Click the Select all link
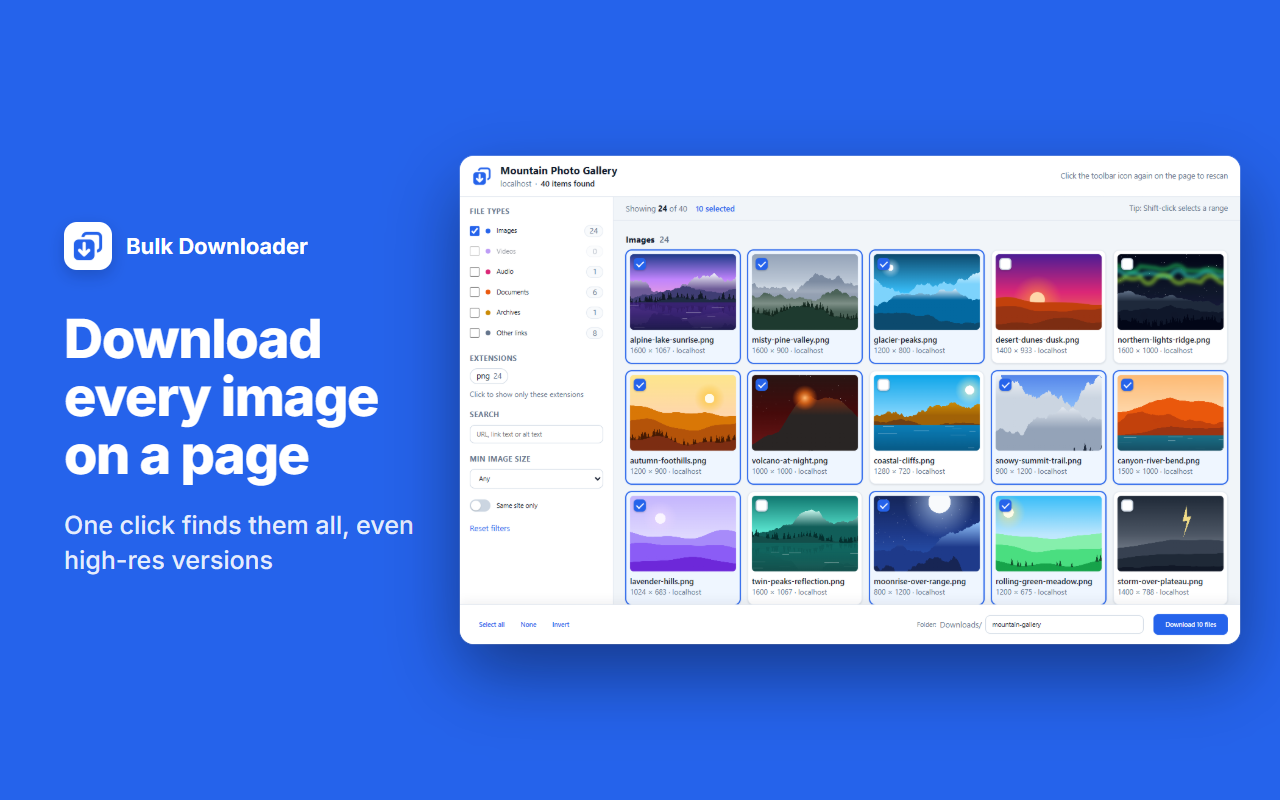The width and height of the screenshot is (1280, 800). click(492, 625)
